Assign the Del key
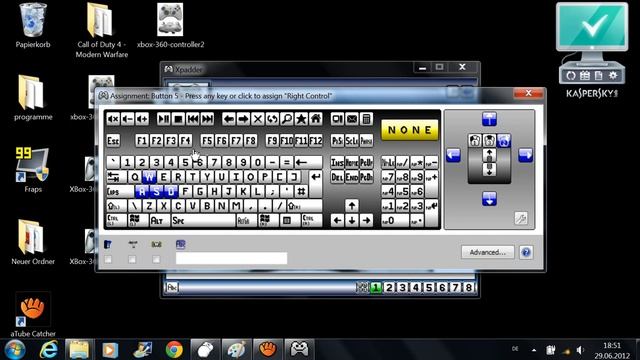Viewport: 640px width, 360px height. 337,177
